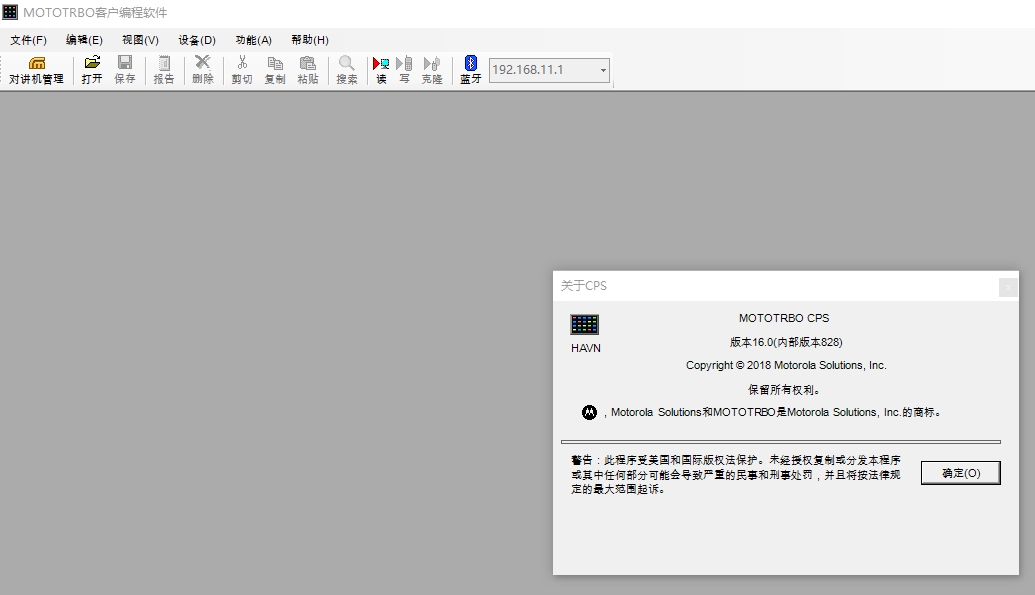The width and height of the screenshot is (1035, 595).
Task: Open the 对讲机管理 radio management tool
Action: click(36, 70)
